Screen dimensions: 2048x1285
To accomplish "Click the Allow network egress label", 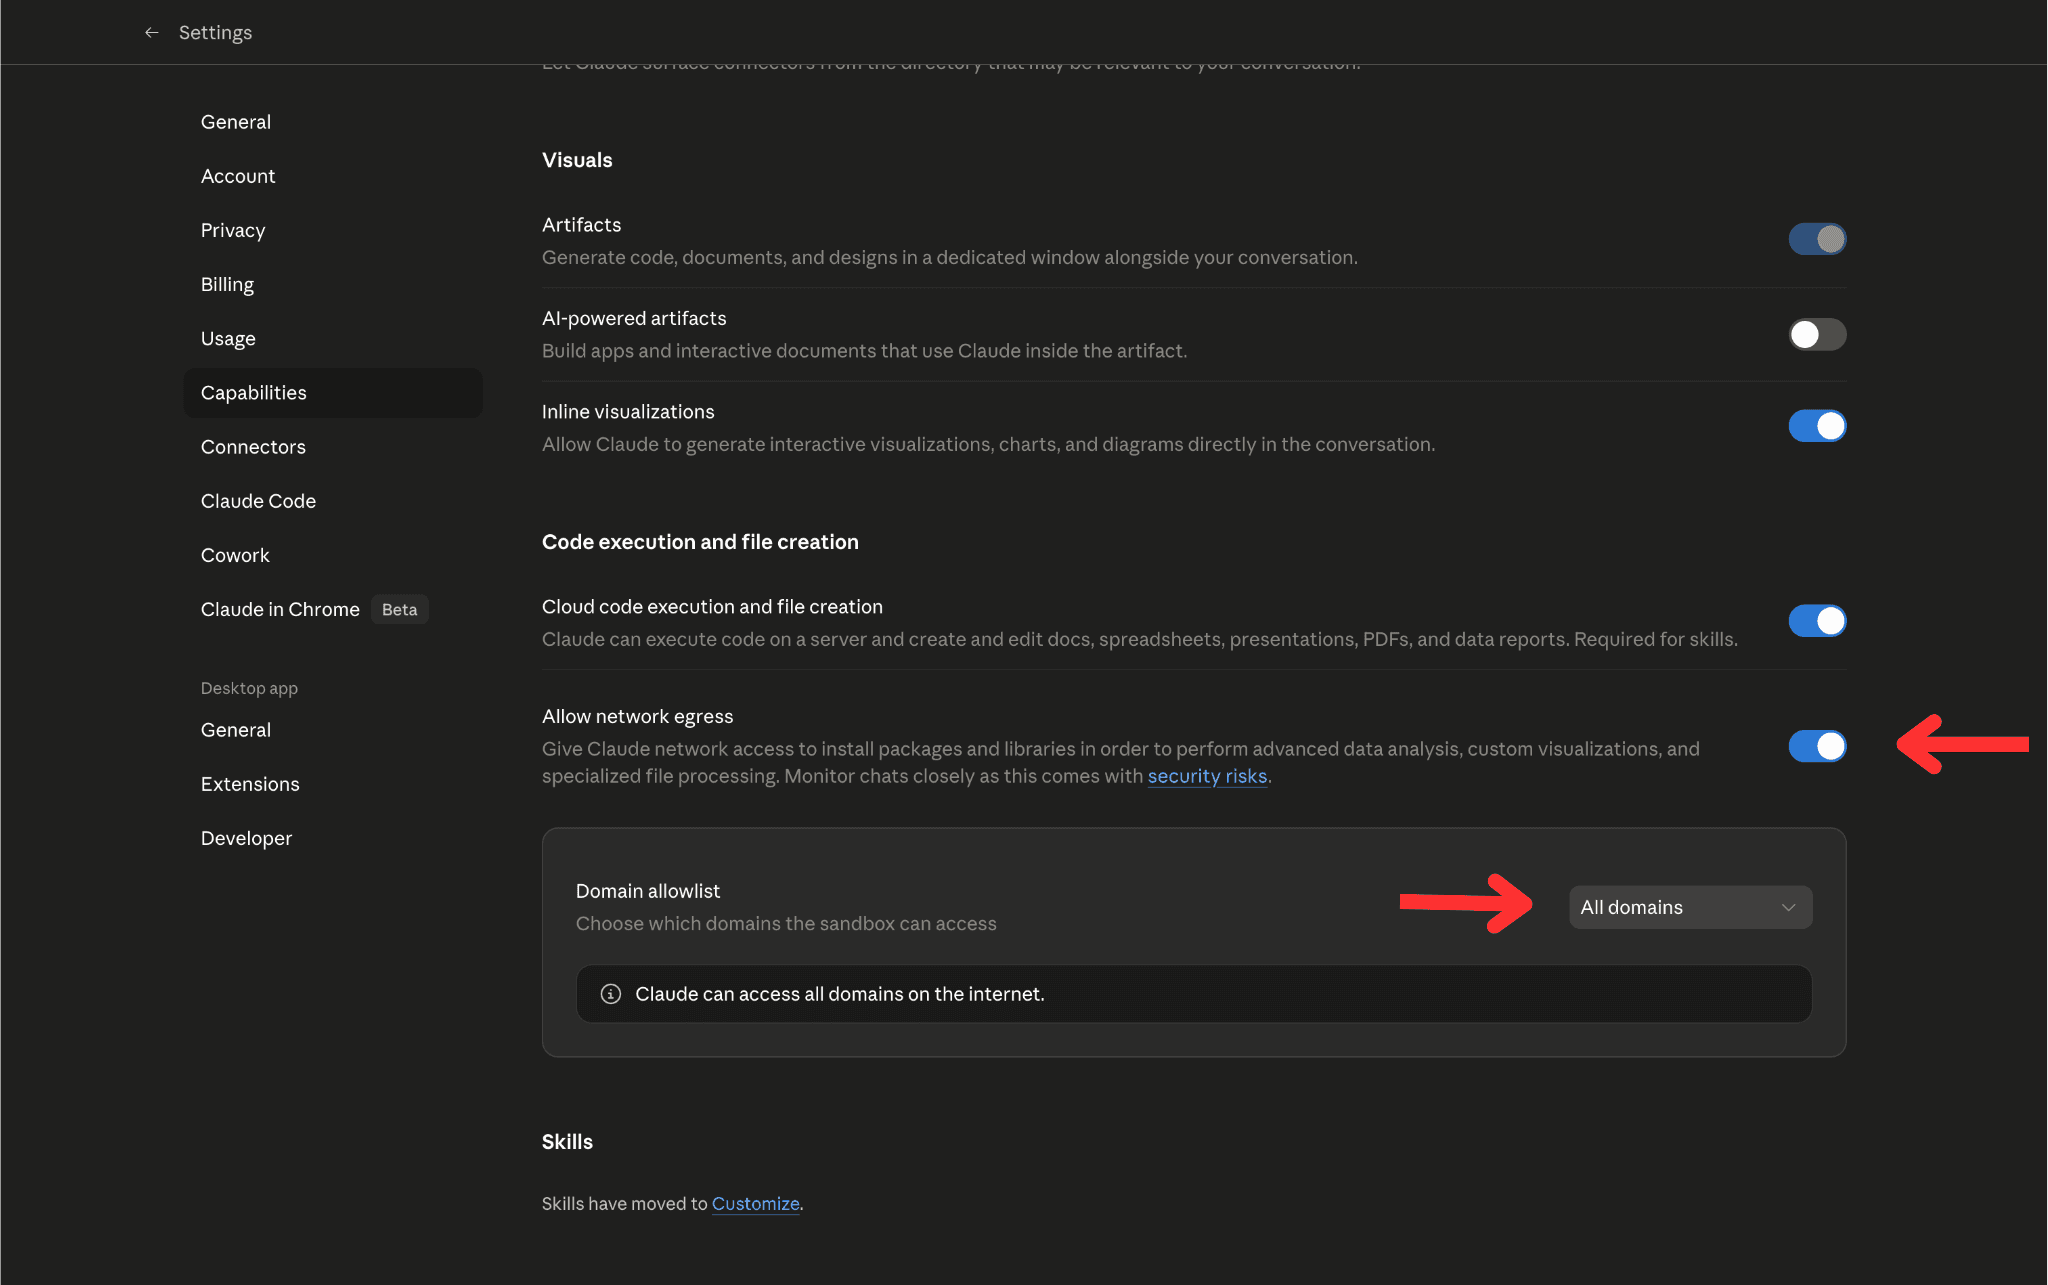I will 637,716.
